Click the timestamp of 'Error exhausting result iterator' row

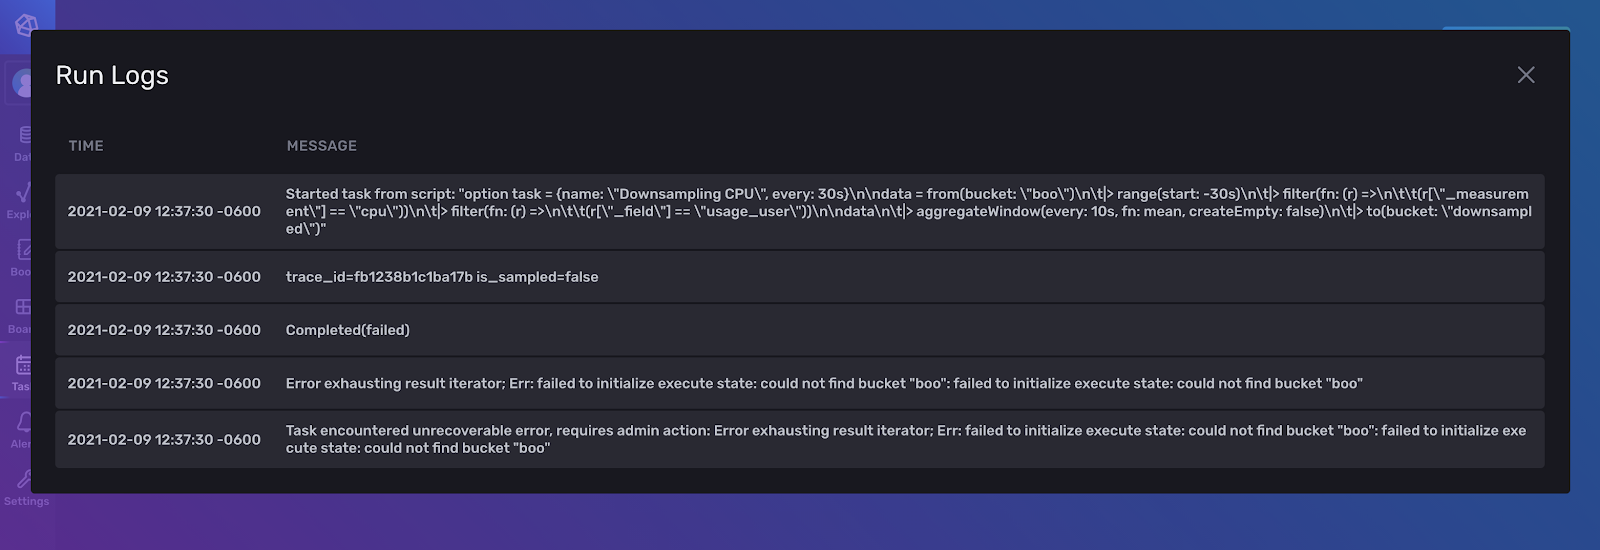164,384
